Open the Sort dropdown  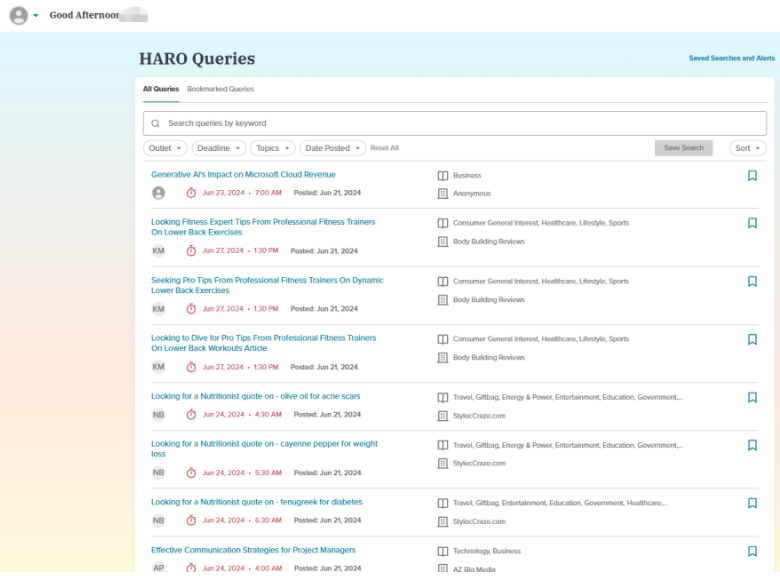(x=748, y=148)
